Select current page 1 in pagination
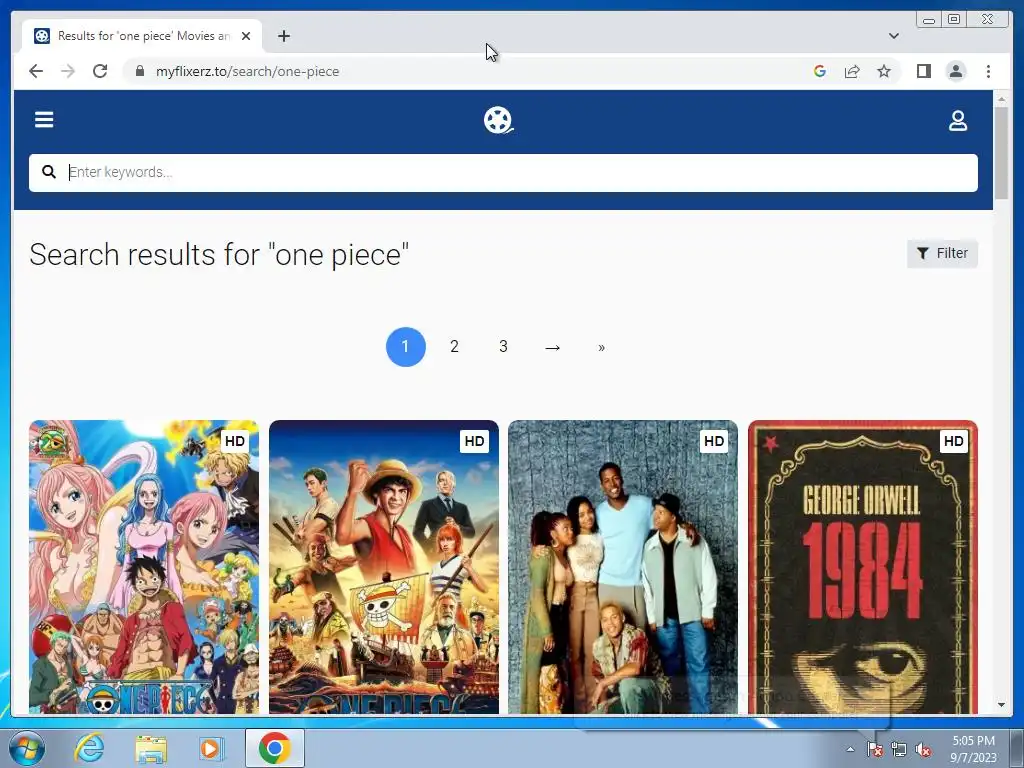The height and width of the screenshot is (768, 1024). pyautogui.click(x=406, y=347)
